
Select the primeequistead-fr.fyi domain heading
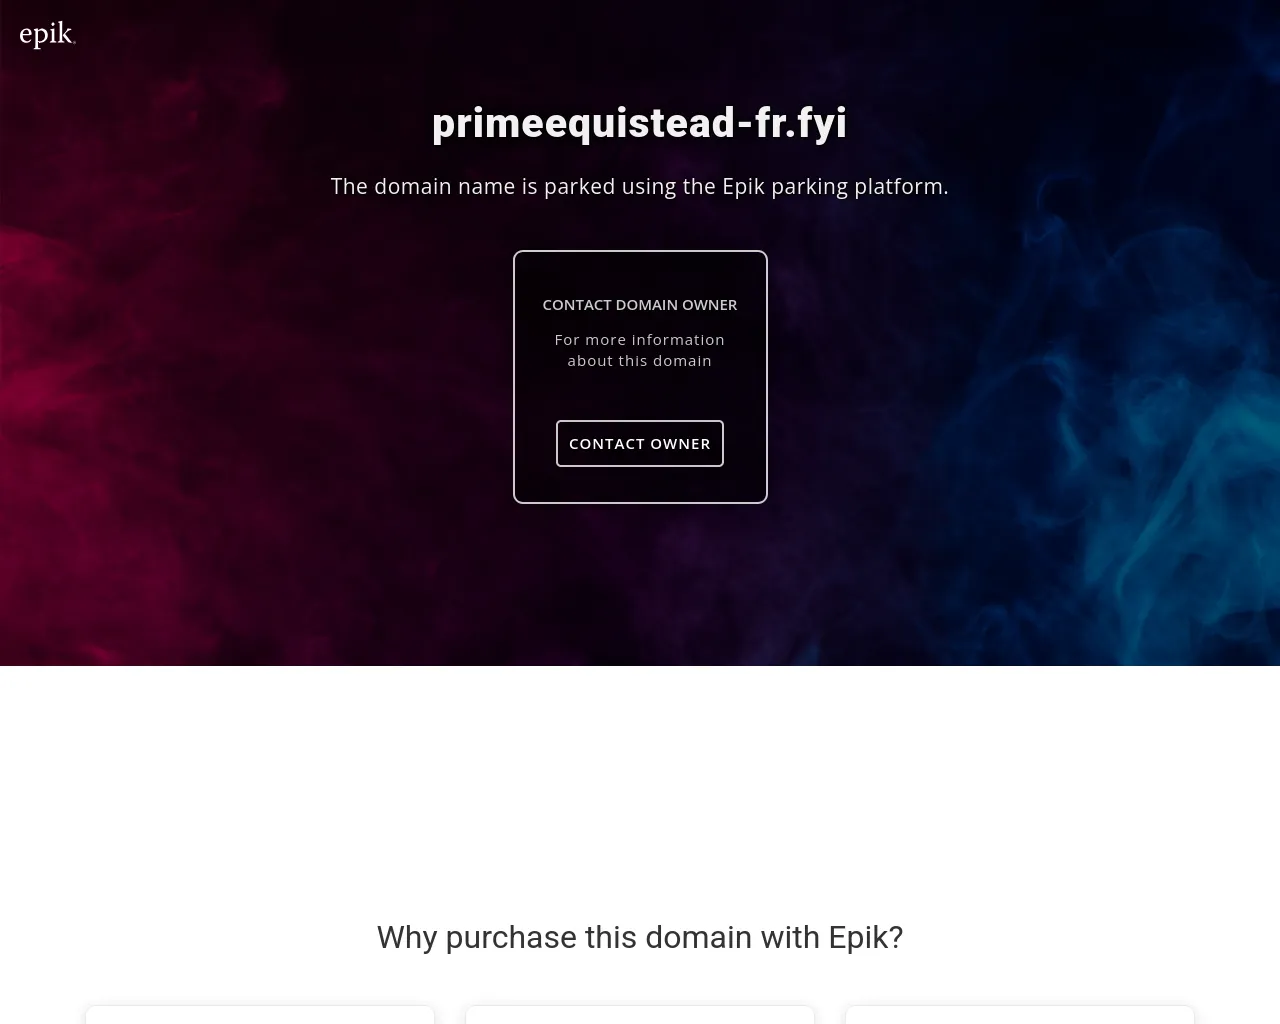pyautogui.click(x=640, y=123)
